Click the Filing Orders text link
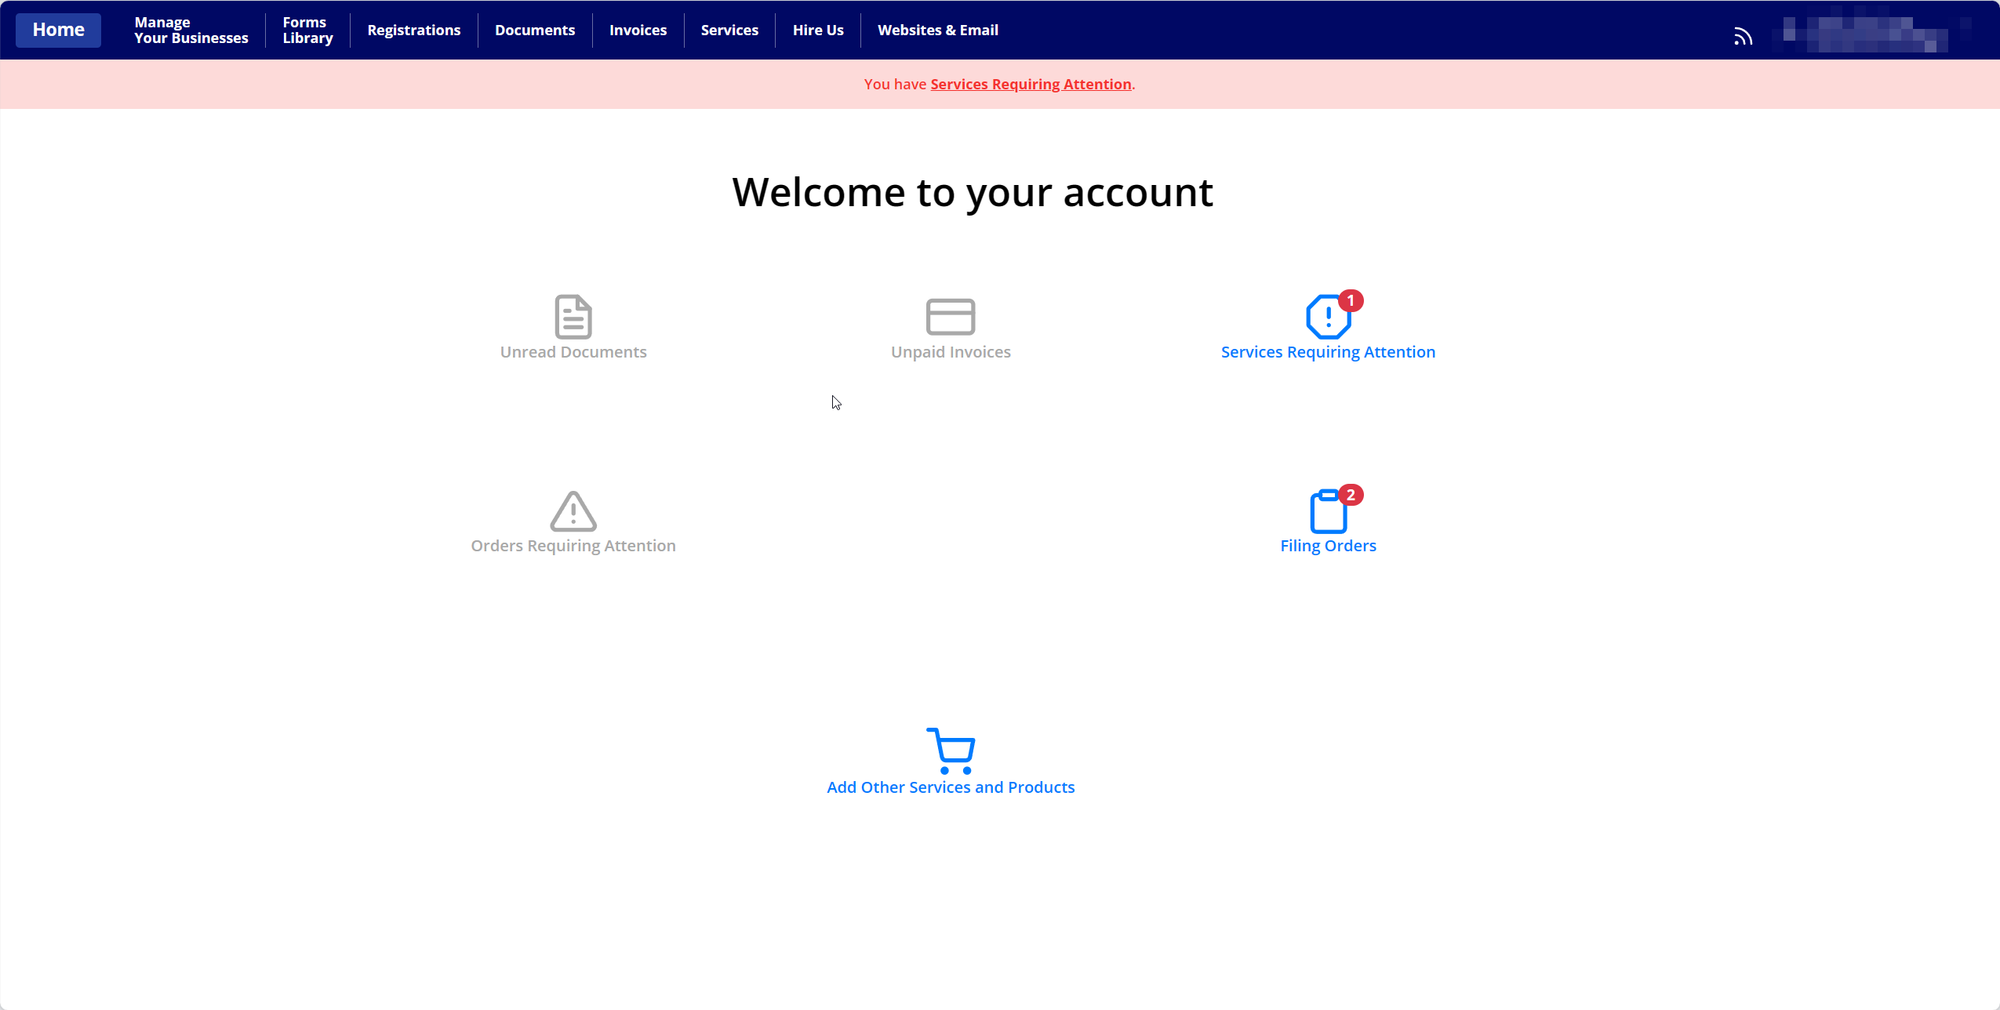The width and height of the screenshot is (2000, 1010). pos(1328,546)
